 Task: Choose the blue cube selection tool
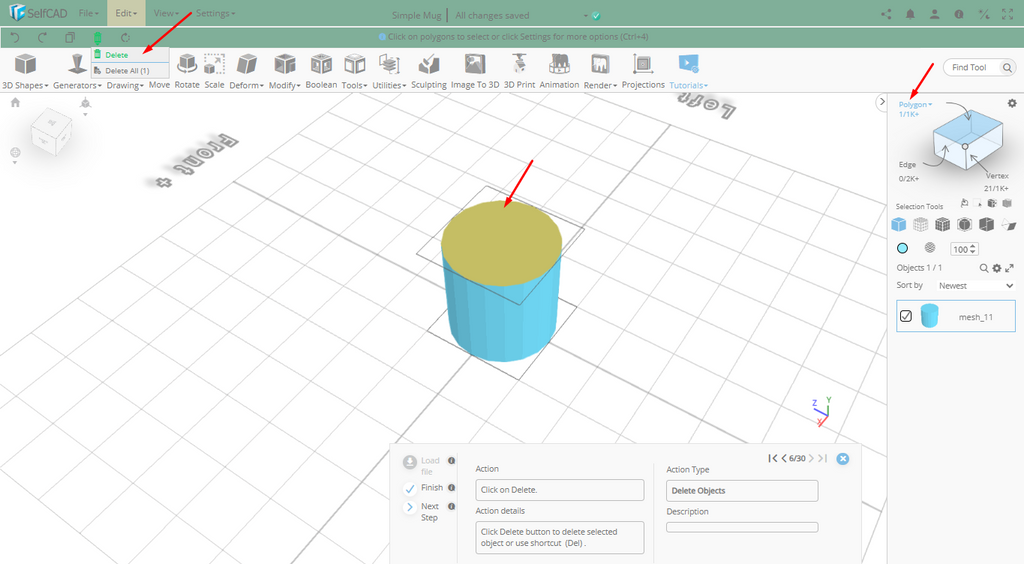[899, 225]
